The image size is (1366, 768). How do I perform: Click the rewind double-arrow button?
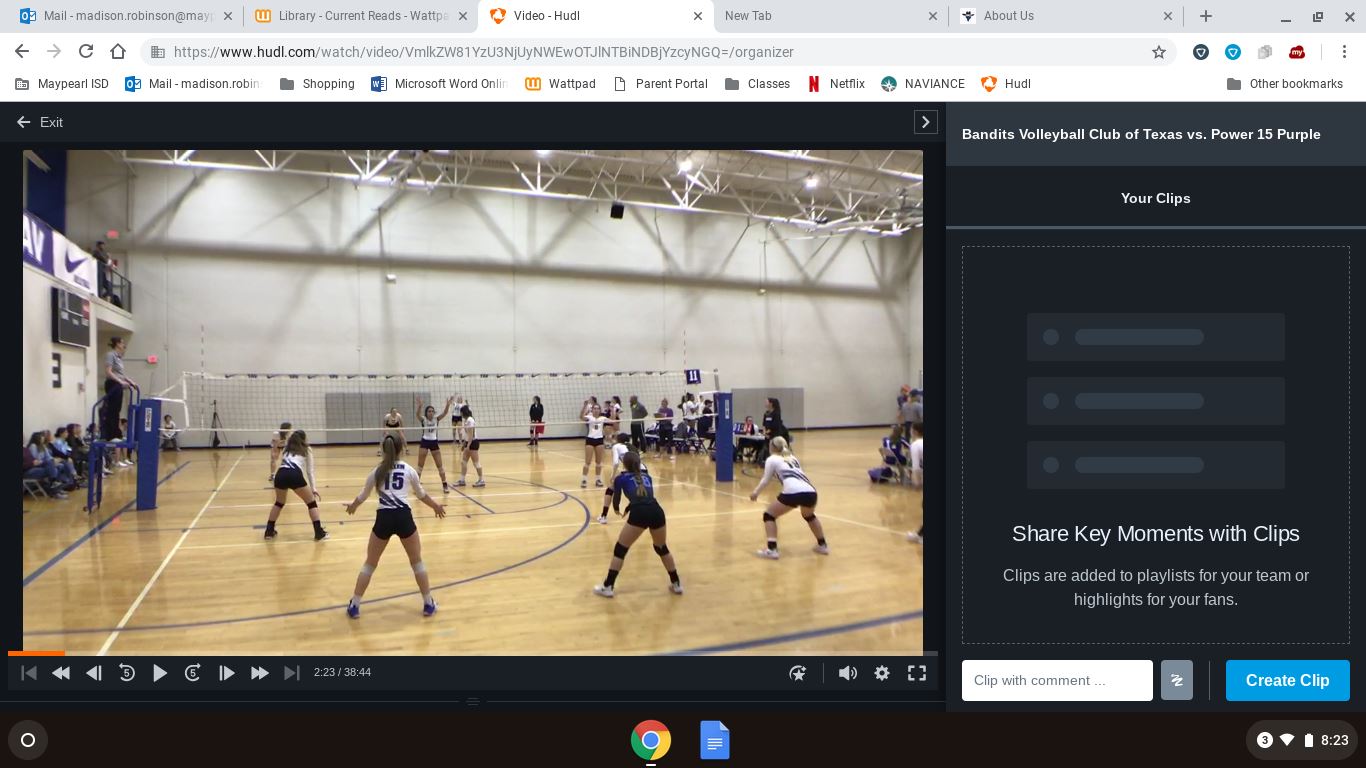tap(61, 673)
